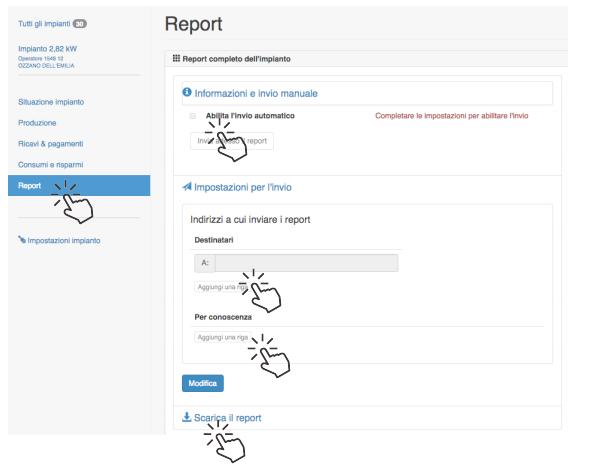Open Situazione impianto in the sidebar

(x=51, y=102)
